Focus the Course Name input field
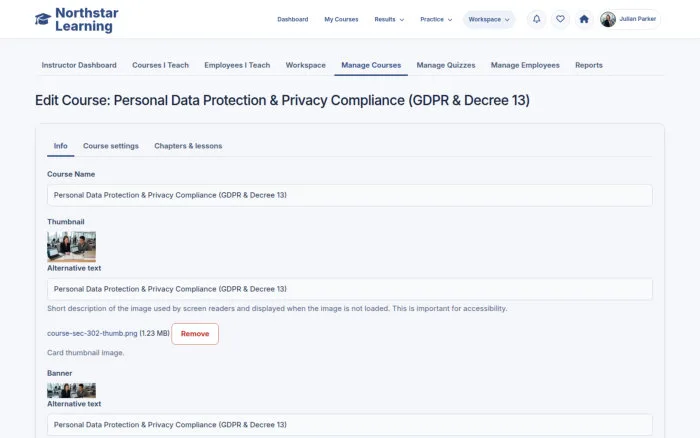Image resolution: width=700 pixels, height=438 pixels. point(350,195)
